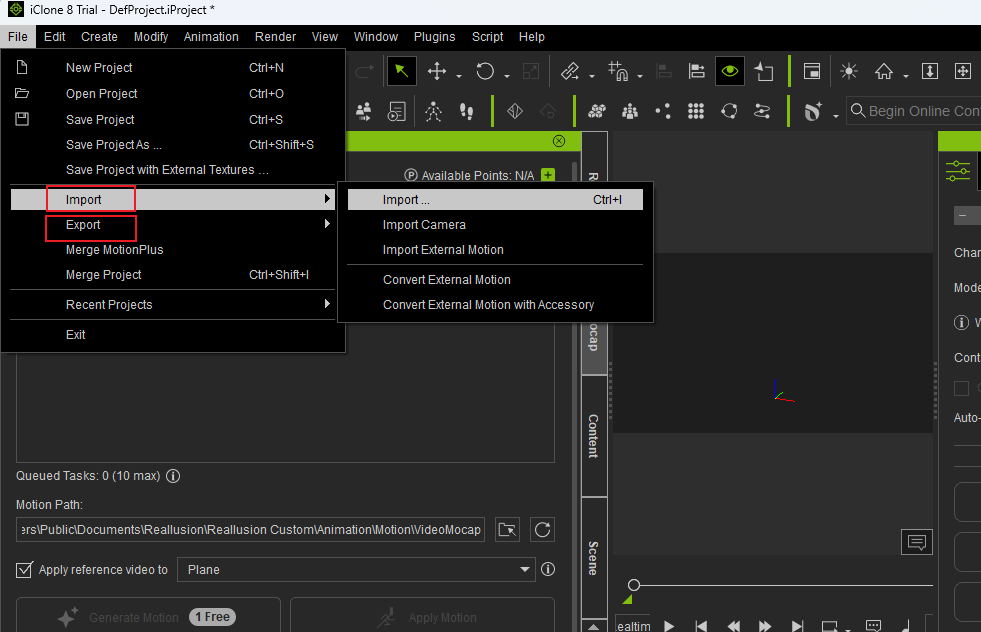
Task: Close the green-header panel
Action: coord(559,141)
